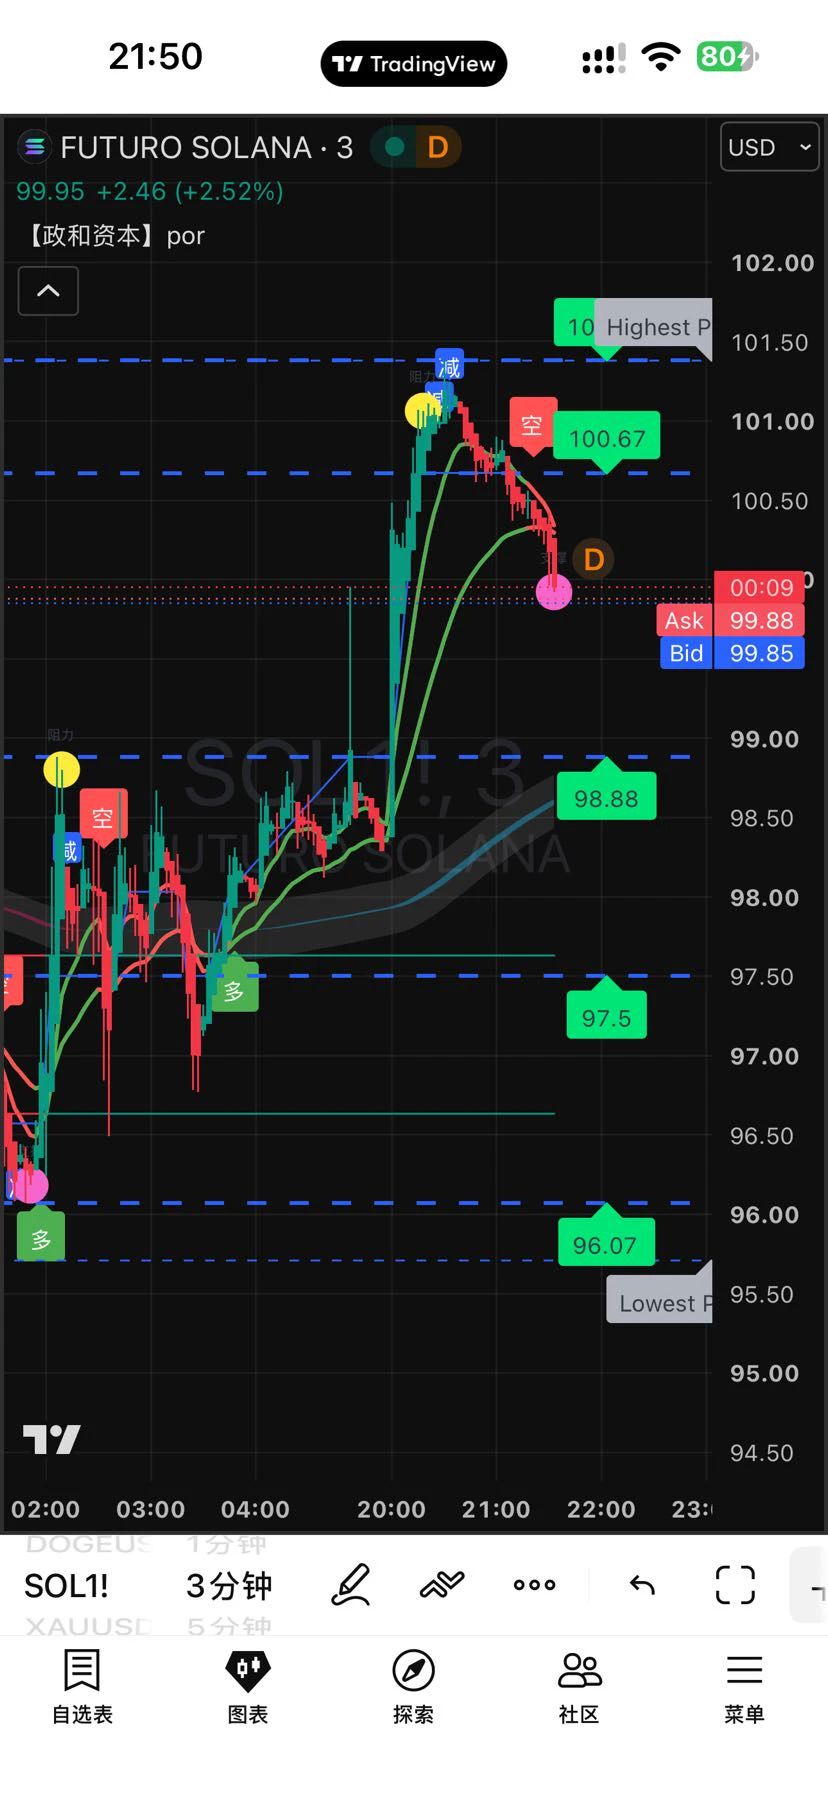Tap the 00:09 countdown price label
Screen dimensions: 828x1795
point(760,587)
